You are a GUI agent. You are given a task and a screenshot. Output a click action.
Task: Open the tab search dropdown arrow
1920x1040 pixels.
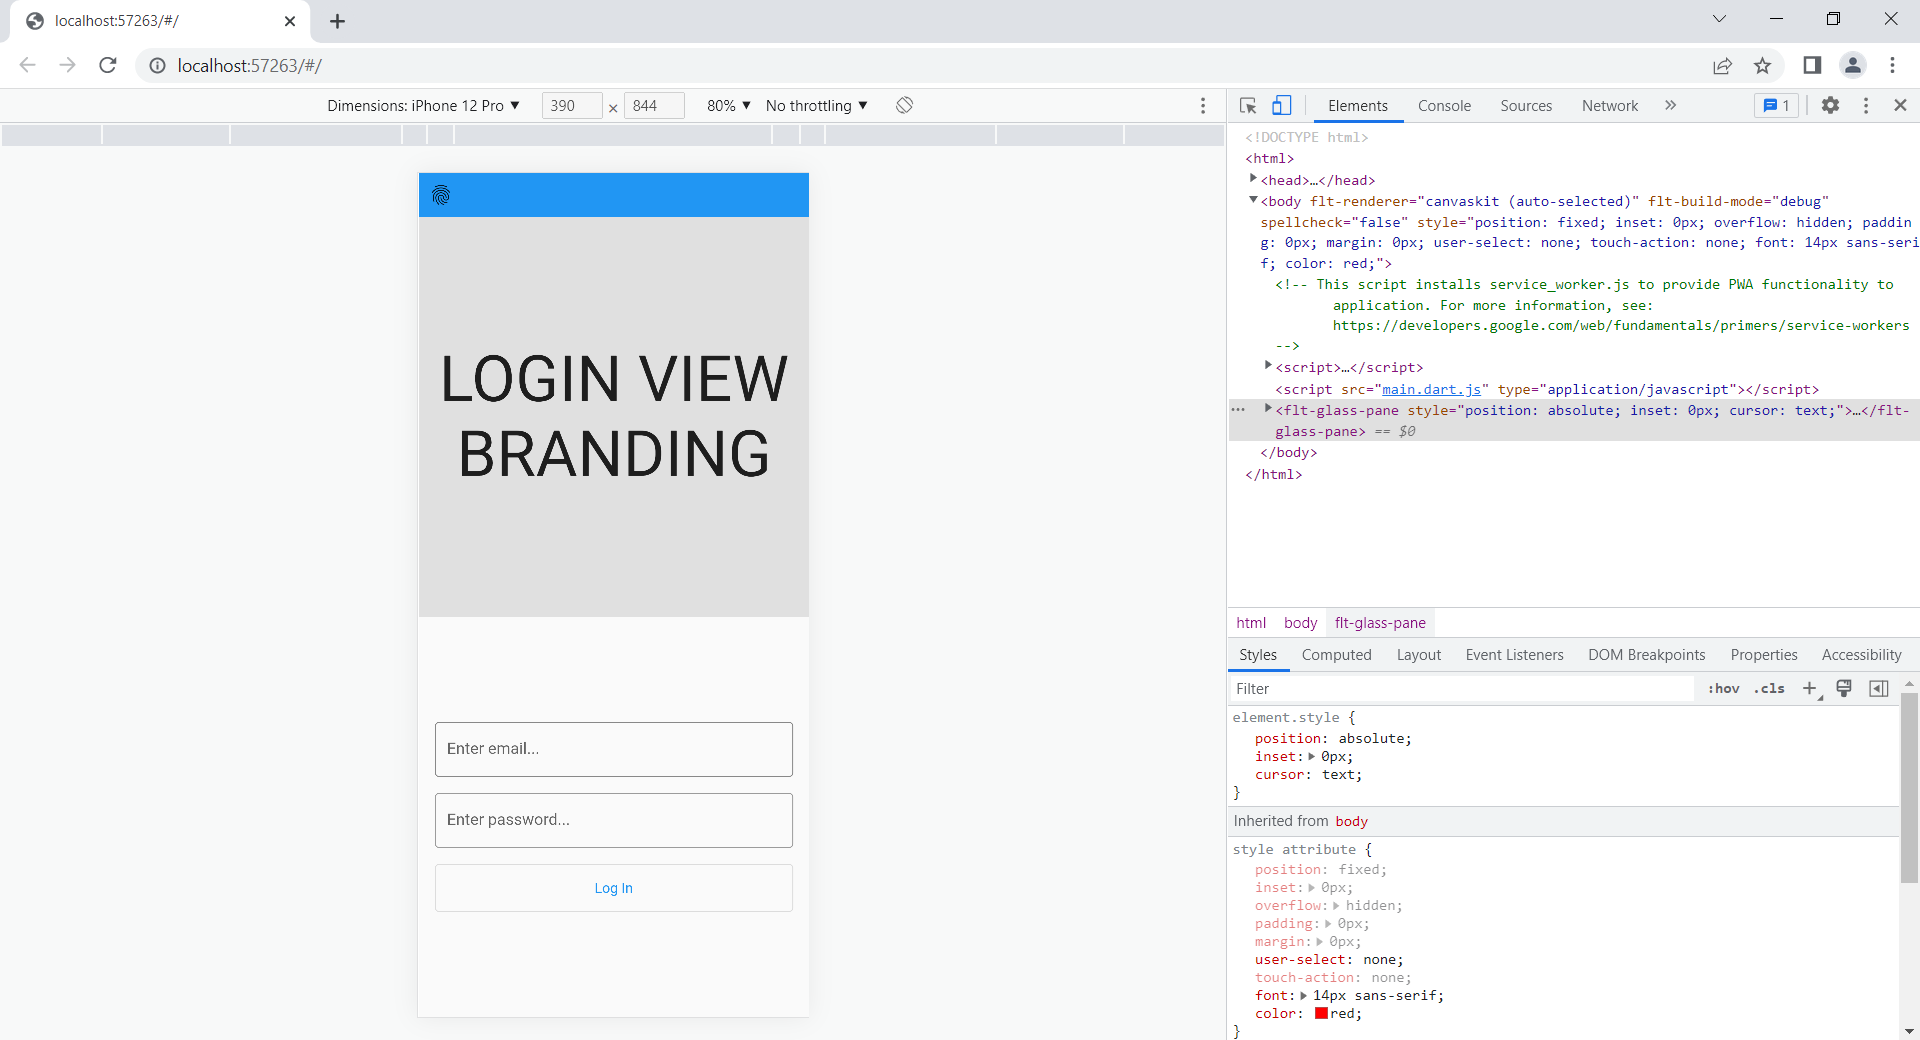pos(1719,19)
